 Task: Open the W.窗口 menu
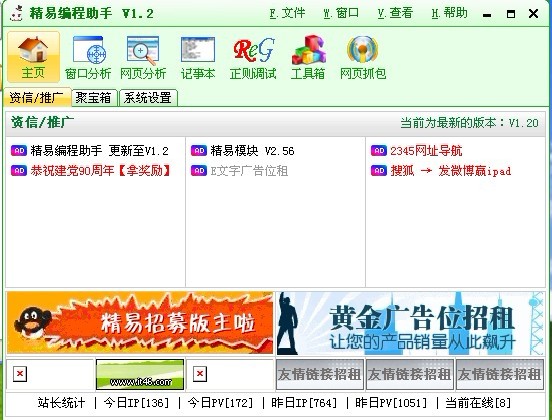[x=341, y=13]
